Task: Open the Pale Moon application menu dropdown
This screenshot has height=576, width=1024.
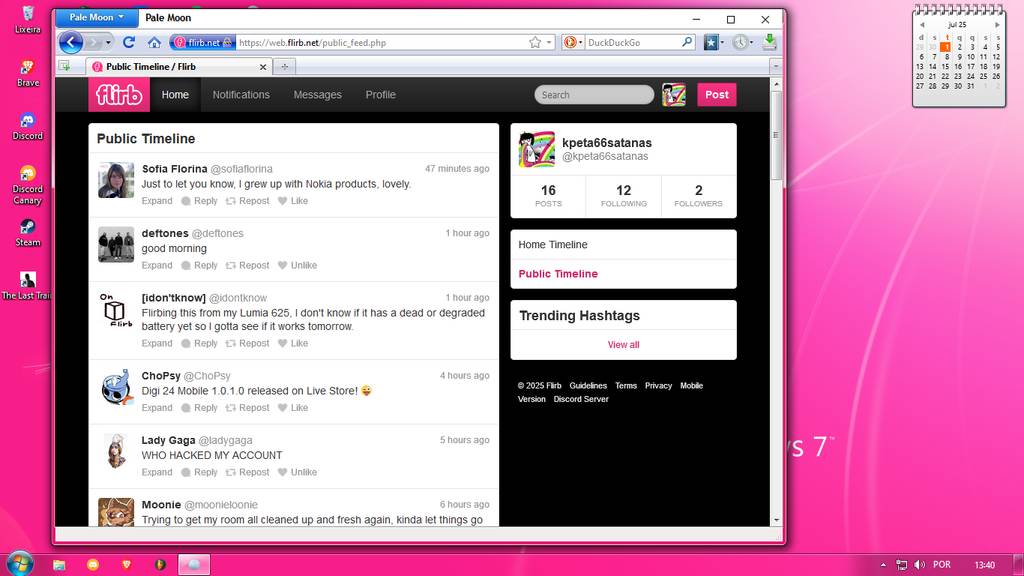Action: [x=97, y=18]
